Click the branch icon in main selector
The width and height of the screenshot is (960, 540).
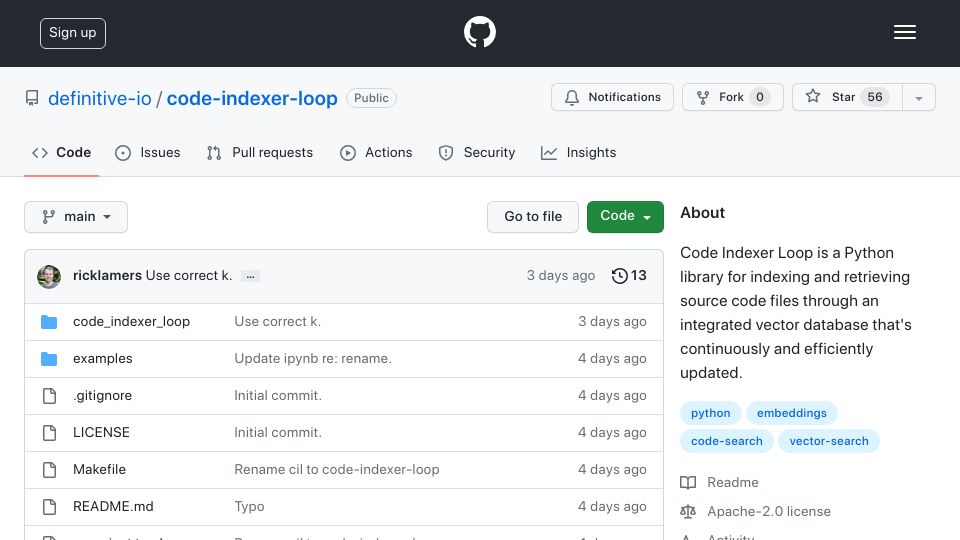coord(48,217)
